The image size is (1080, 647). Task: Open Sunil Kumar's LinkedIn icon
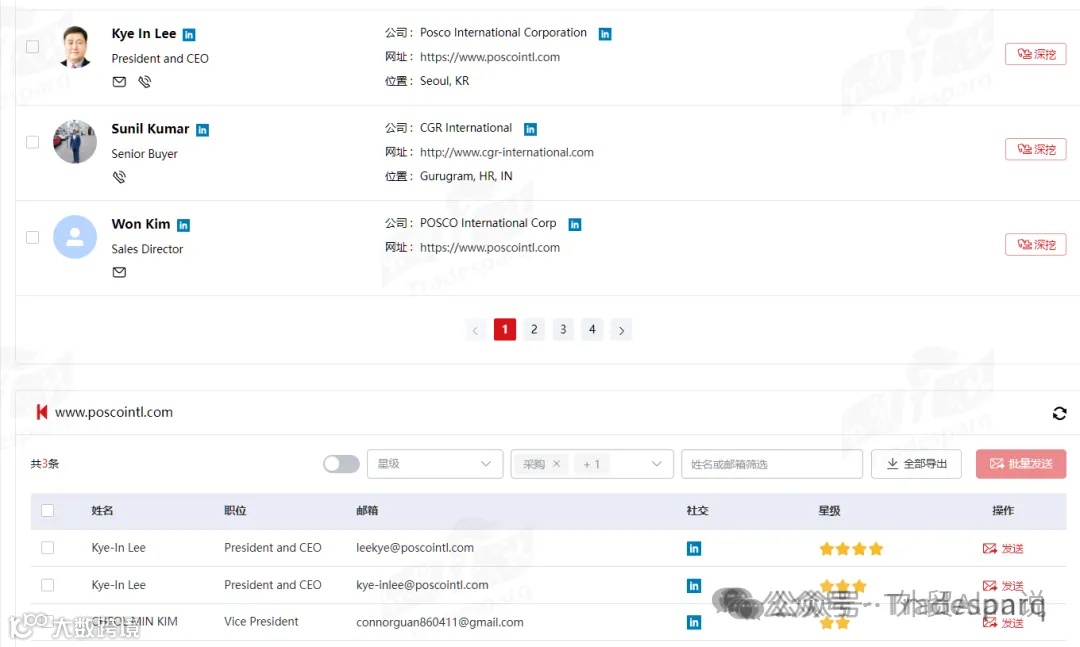(202, 130)
